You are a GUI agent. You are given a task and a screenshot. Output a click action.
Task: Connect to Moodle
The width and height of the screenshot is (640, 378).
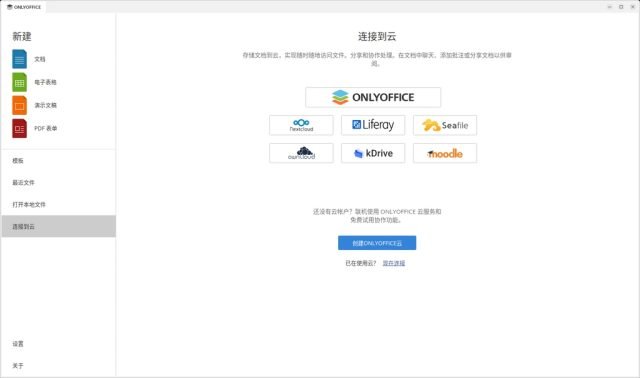point(445,153)
